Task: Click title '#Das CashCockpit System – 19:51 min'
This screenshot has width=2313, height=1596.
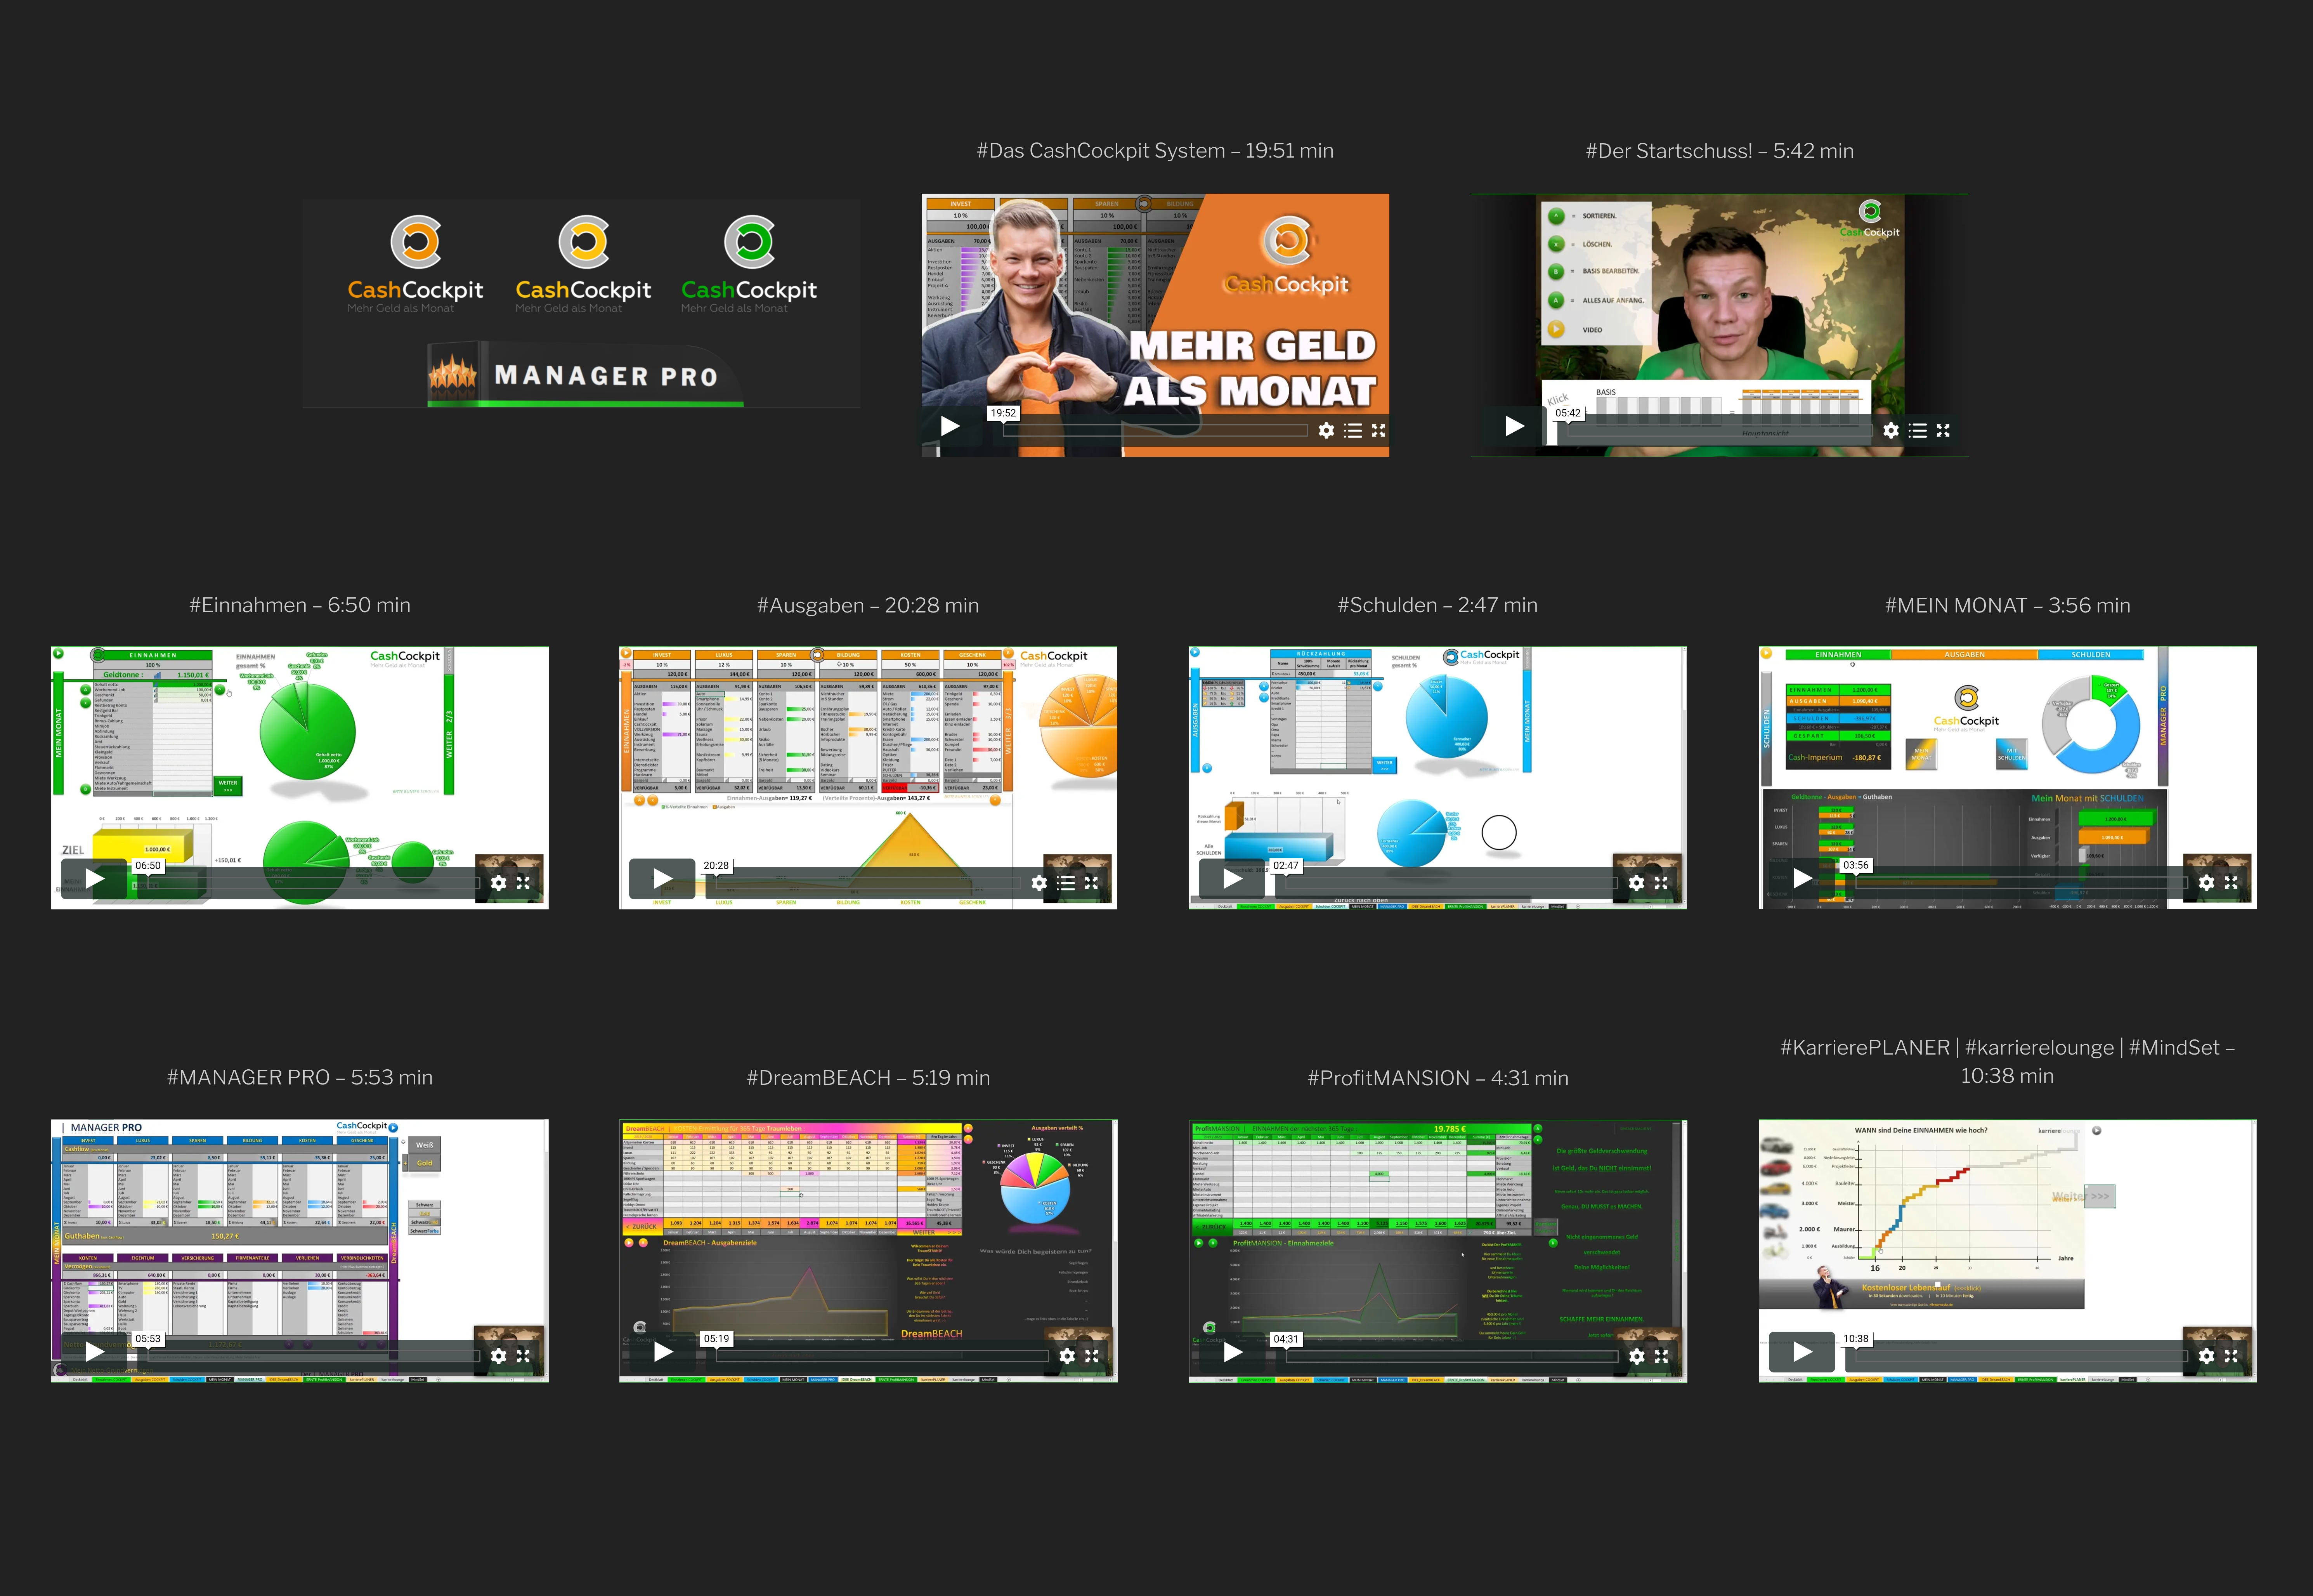Action: (x=1155, y=151)
